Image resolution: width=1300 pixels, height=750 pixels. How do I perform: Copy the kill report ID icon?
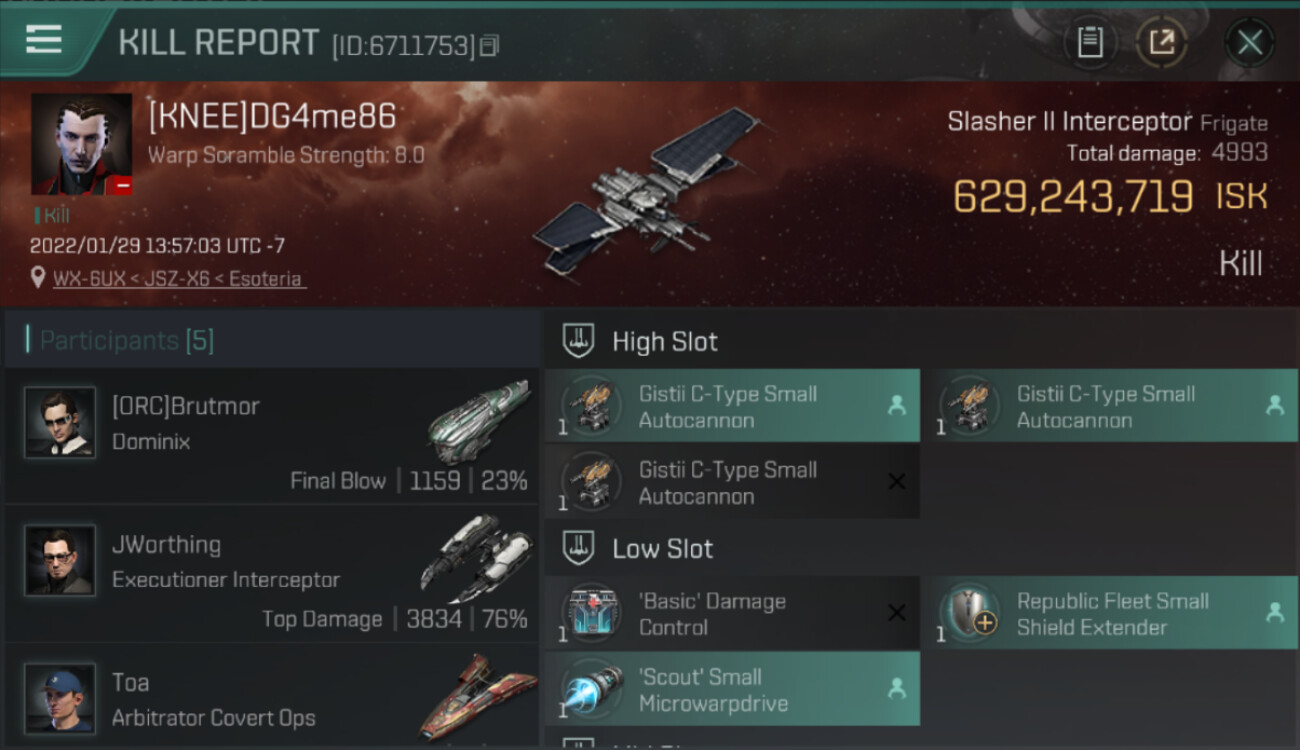(489, 46)
